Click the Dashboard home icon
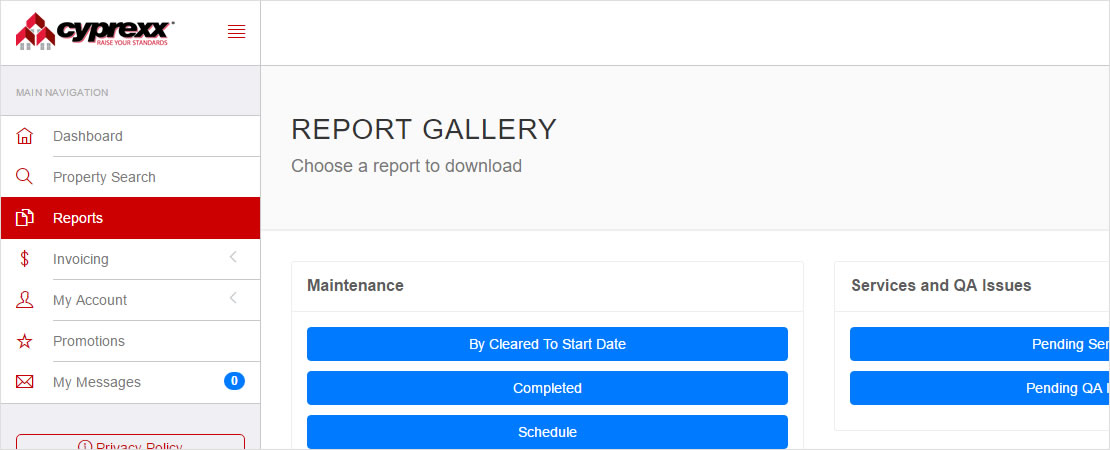The width and height of the screenshot is (1110, 450). coord(25,136)
